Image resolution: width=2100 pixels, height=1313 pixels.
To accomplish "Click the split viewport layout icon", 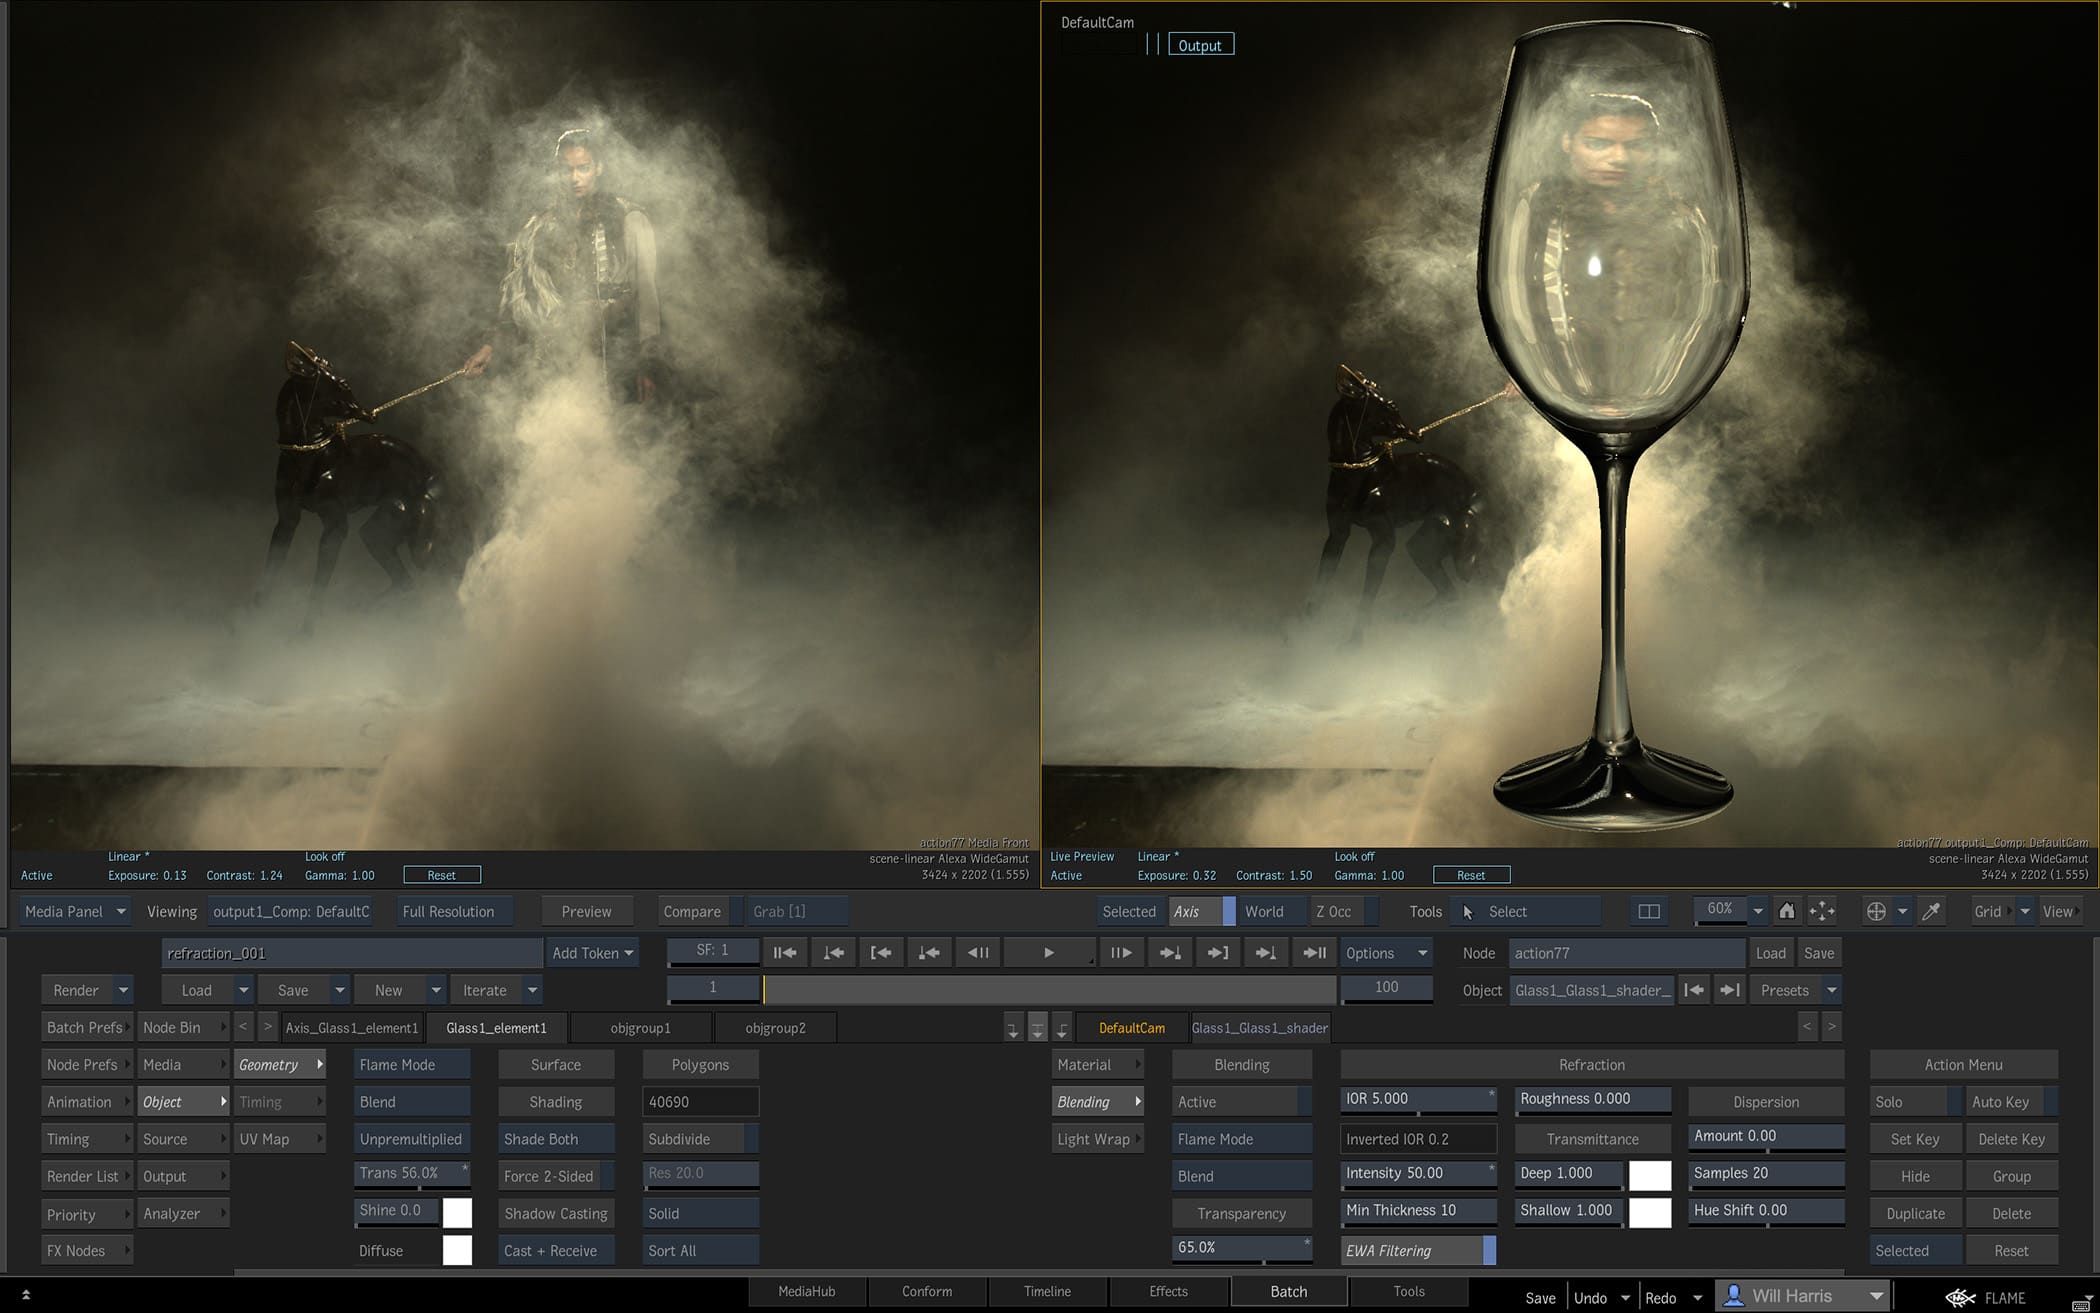I will [1649, 911].
